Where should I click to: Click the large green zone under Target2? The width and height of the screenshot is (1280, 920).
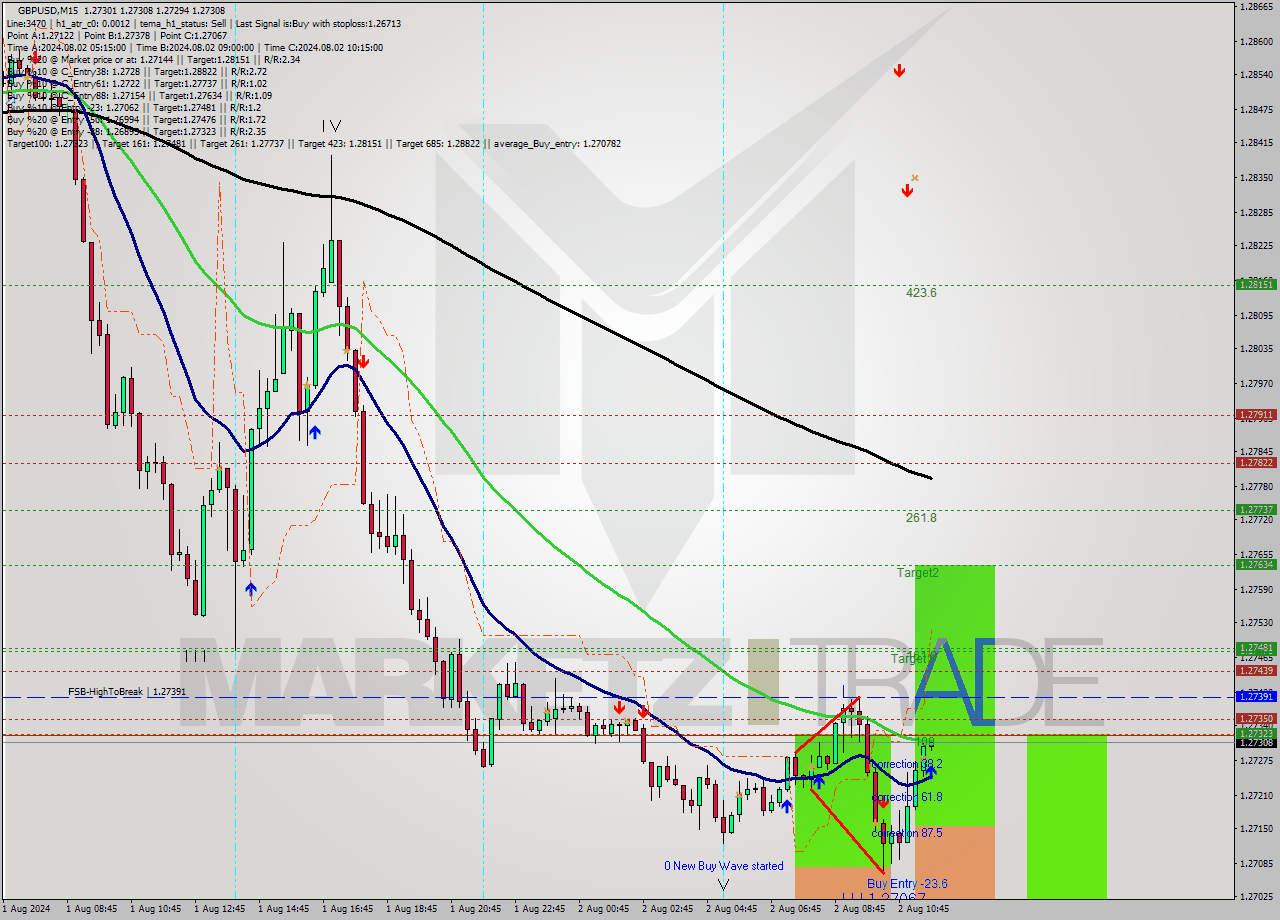coord(954,695)
